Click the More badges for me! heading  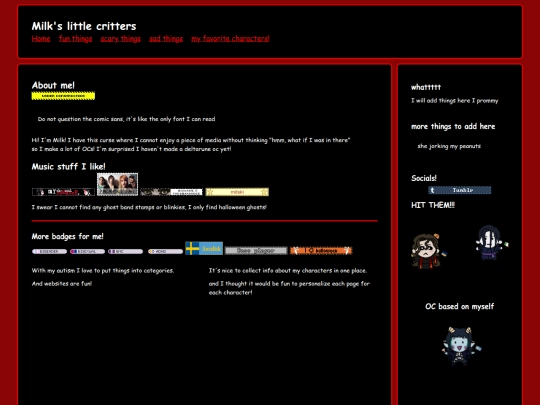(x=68, y=236)
